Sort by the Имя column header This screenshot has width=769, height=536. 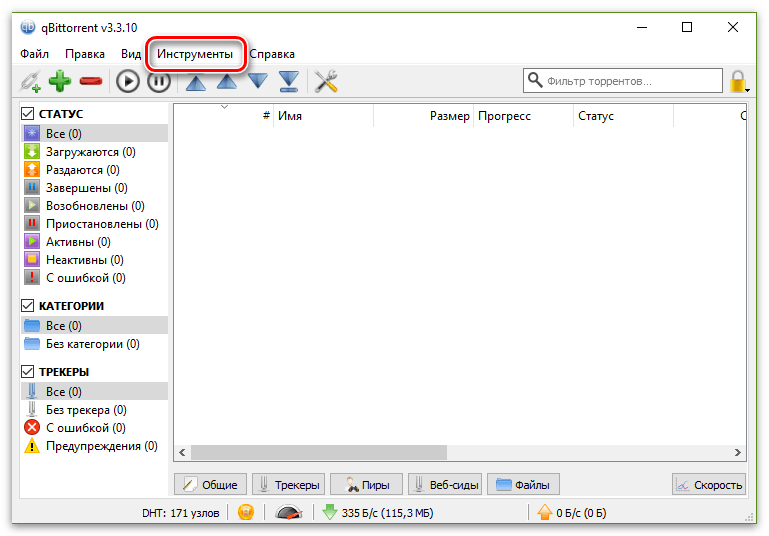click(323, 116)
